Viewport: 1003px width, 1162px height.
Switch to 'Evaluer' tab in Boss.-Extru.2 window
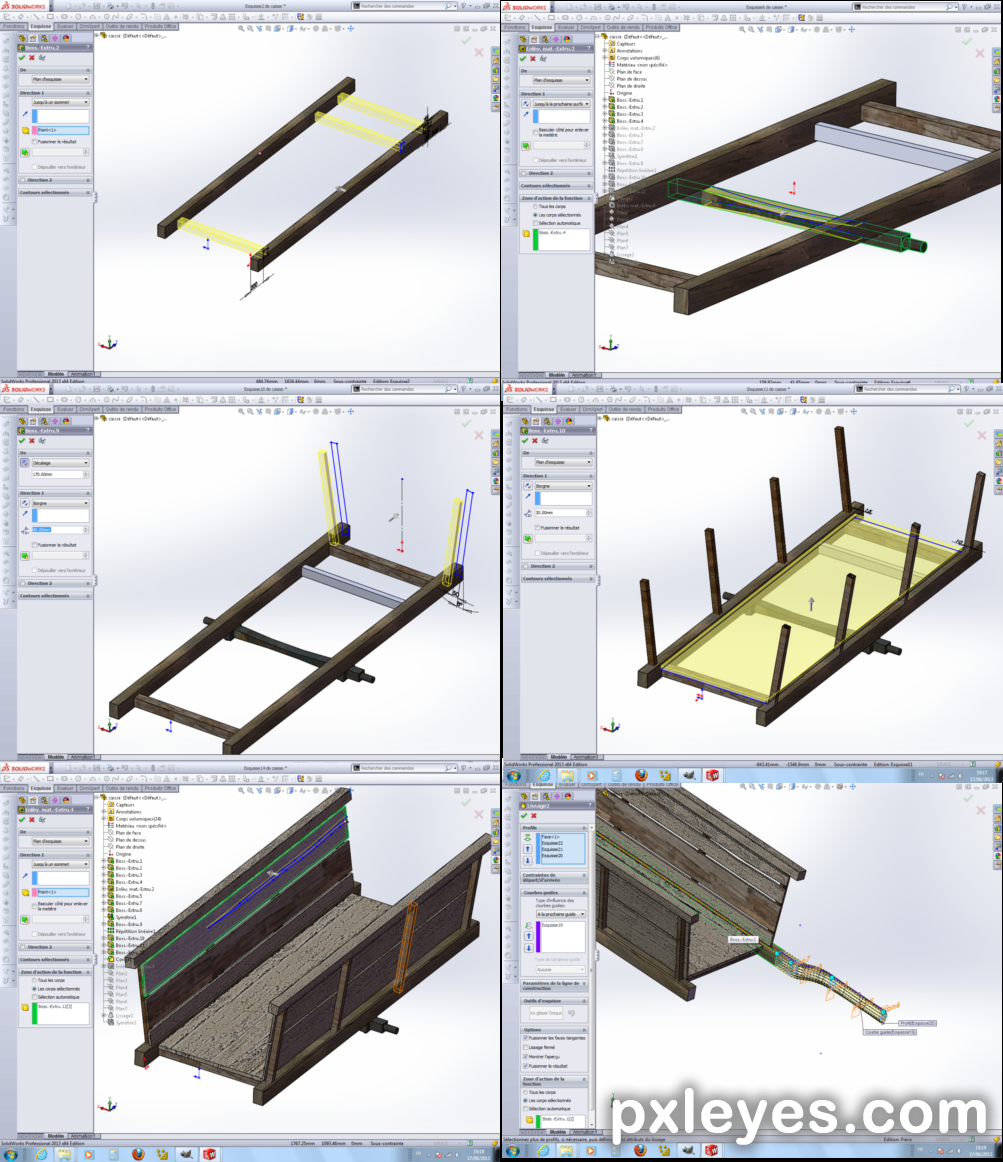tap(65, 26)
